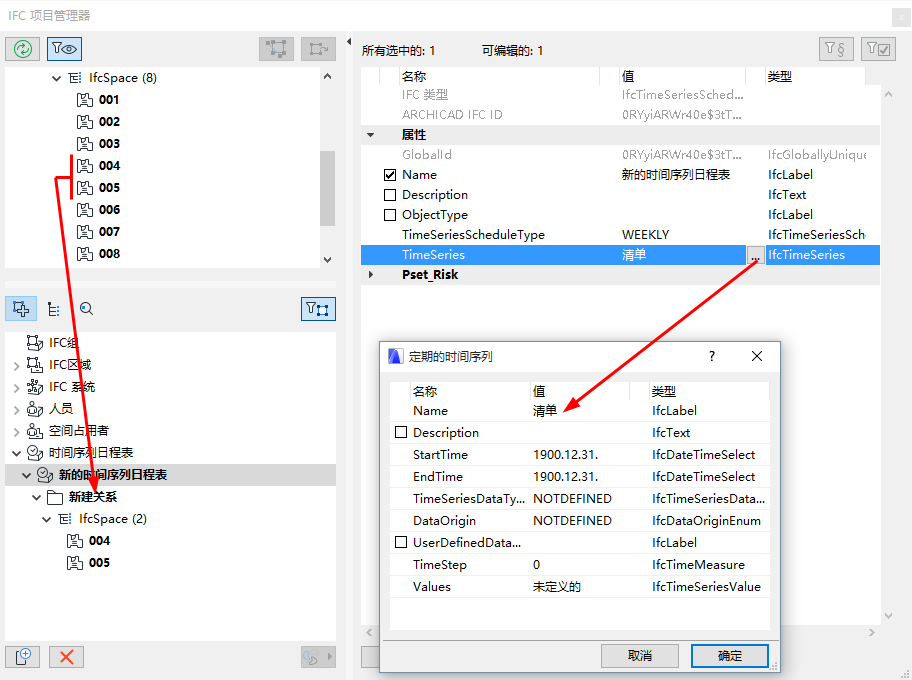
Task: Open the filter by scheme icon
Action: pos(836,49)
